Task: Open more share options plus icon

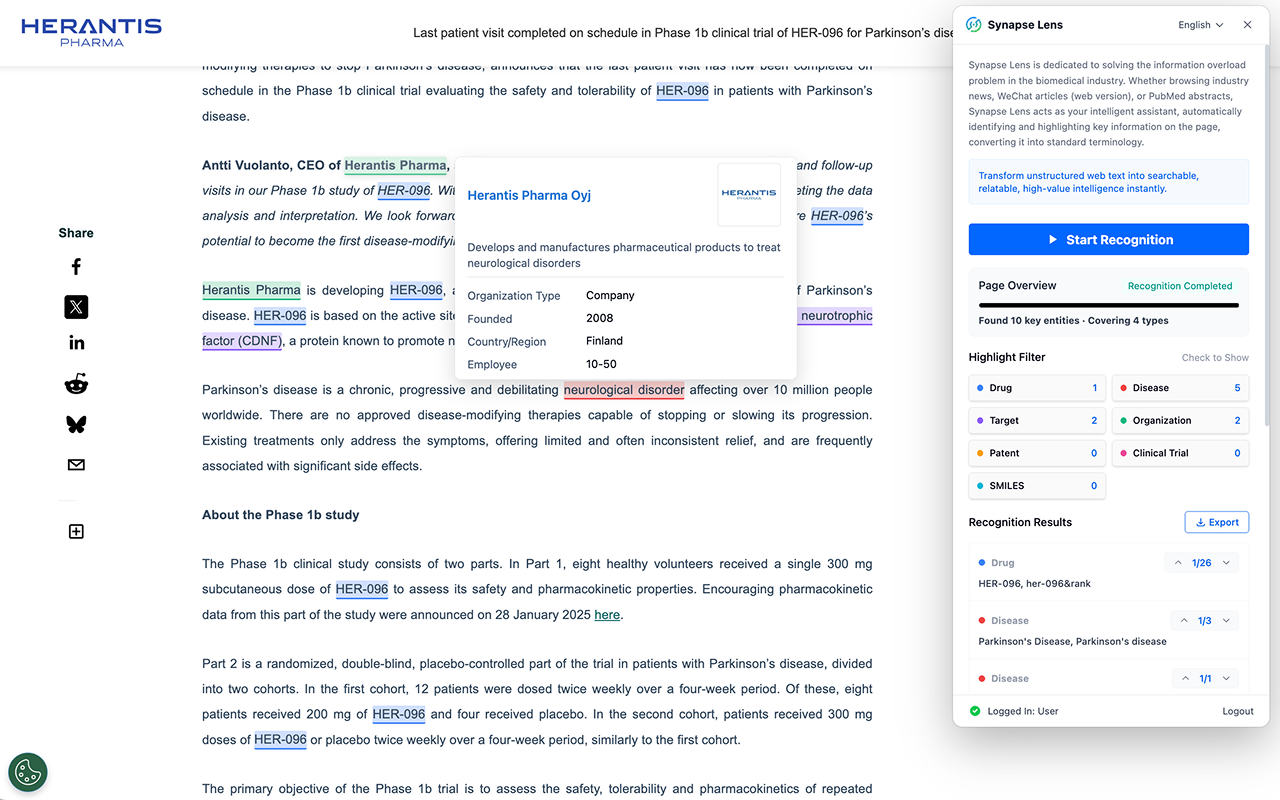Action: (x=76, y=532)
